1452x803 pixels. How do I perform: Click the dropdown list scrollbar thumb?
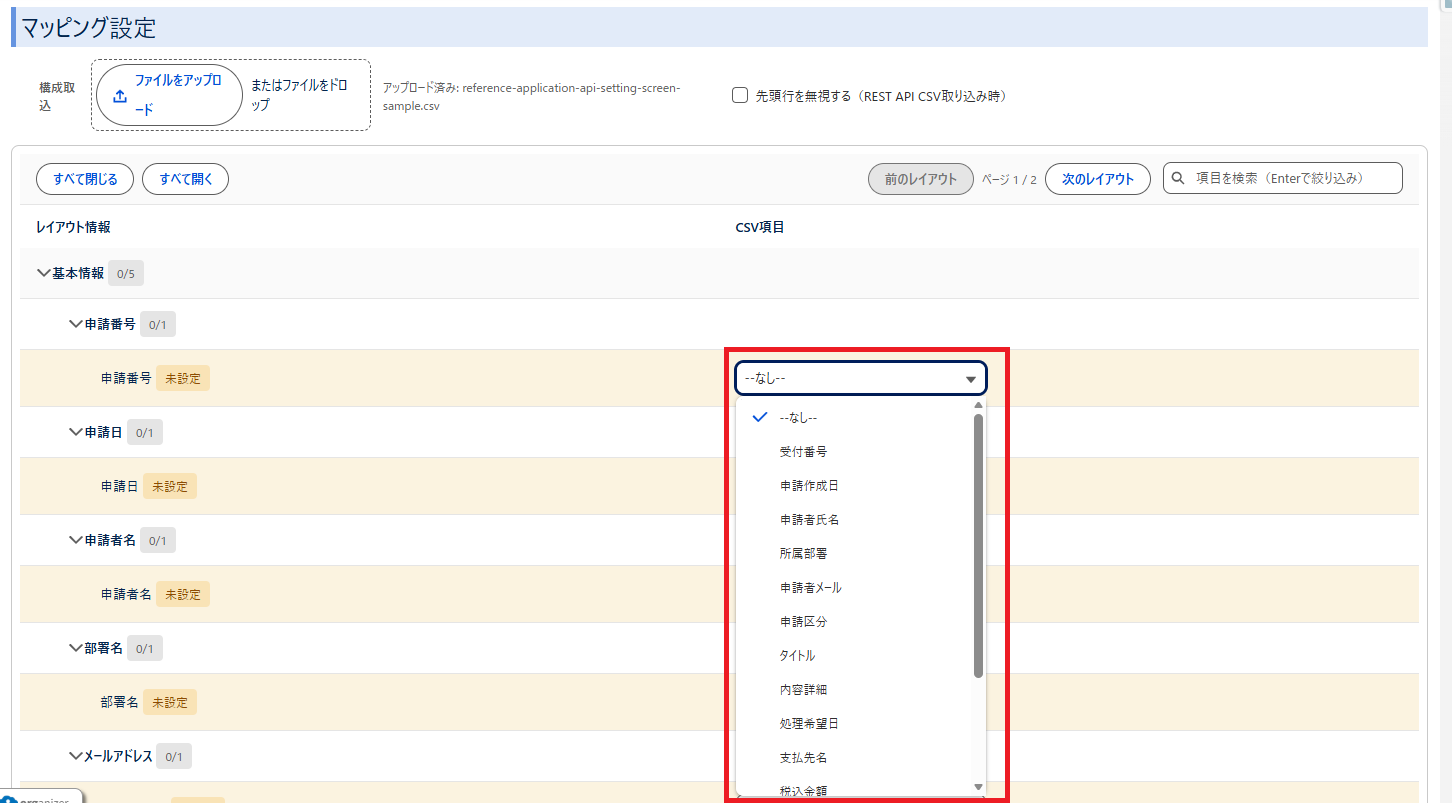pos(978,545)
